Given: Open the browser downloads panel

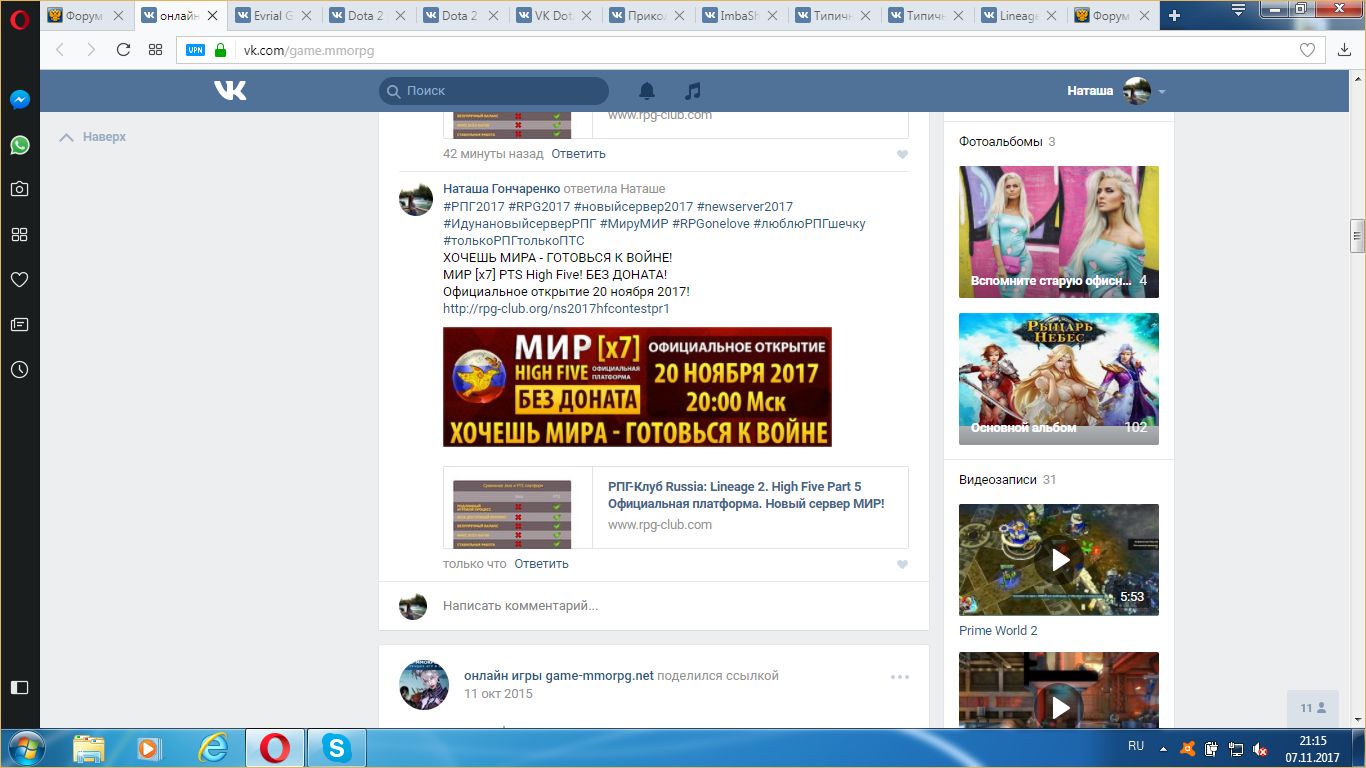Looking at the screenshot, I should [1344, 50].
